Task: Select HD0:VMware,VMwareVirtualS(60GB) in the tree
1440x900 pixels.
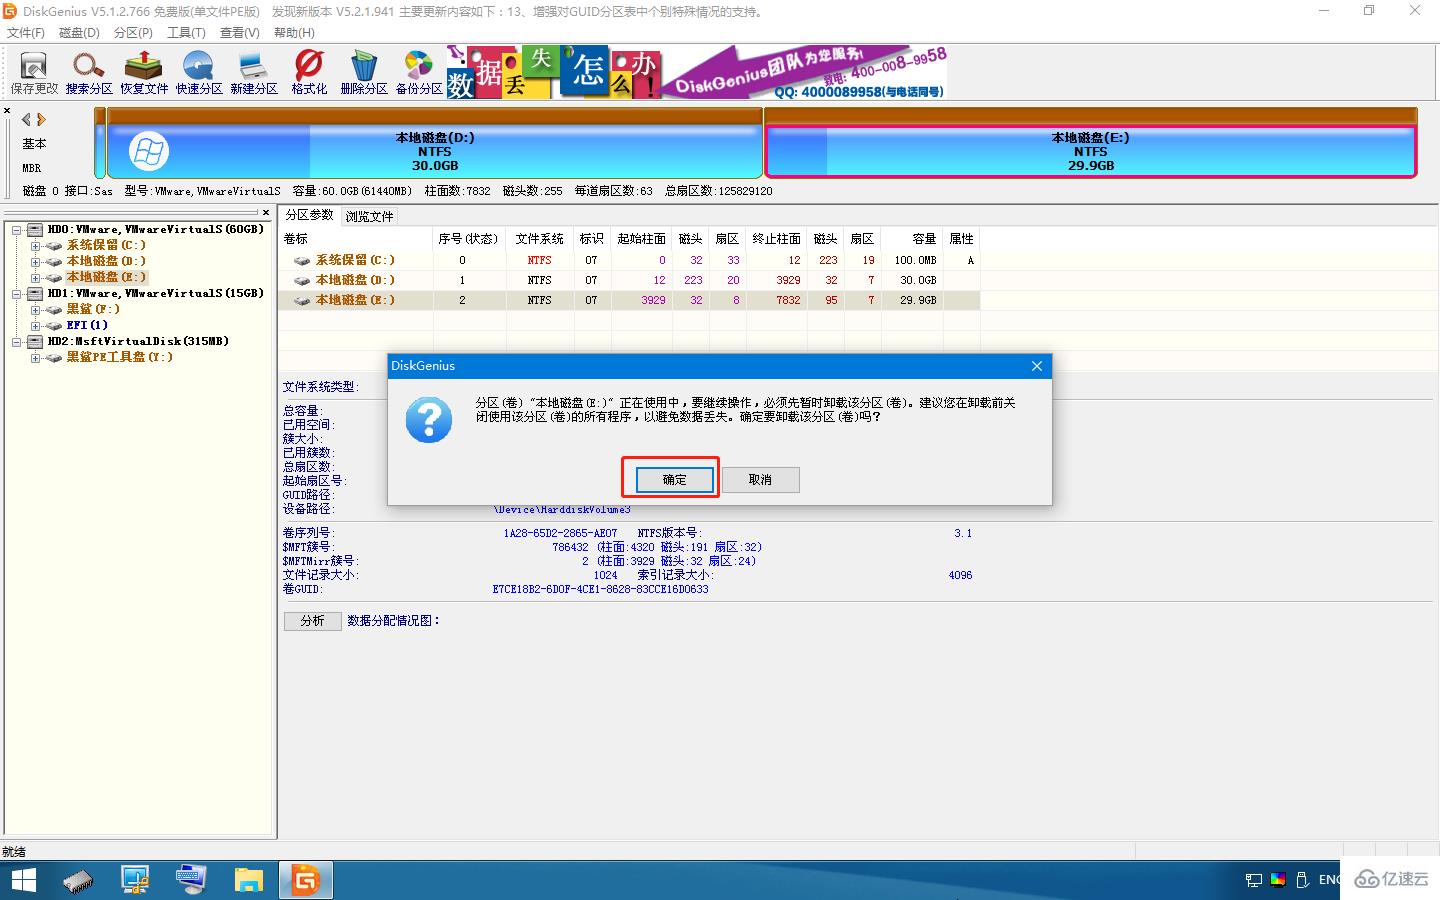Action: click(x=156, y=229)
